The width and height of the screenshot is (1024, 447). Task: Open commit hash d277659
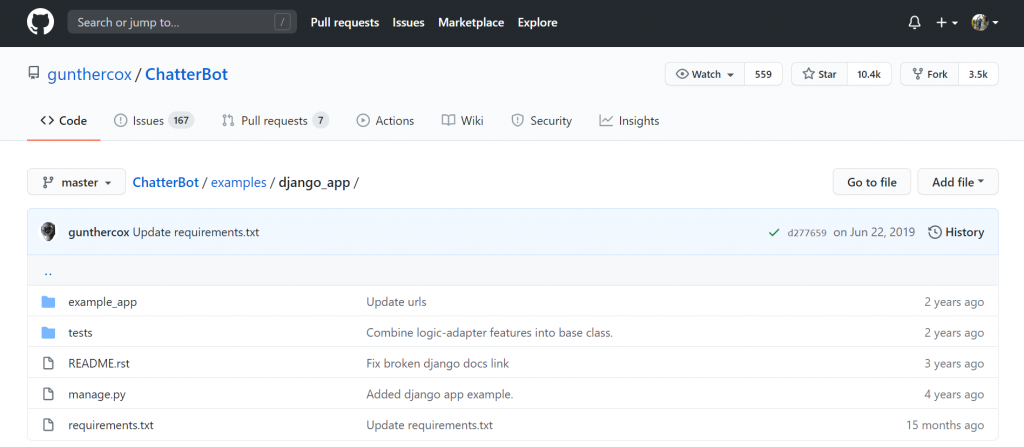tap(807, 233)
